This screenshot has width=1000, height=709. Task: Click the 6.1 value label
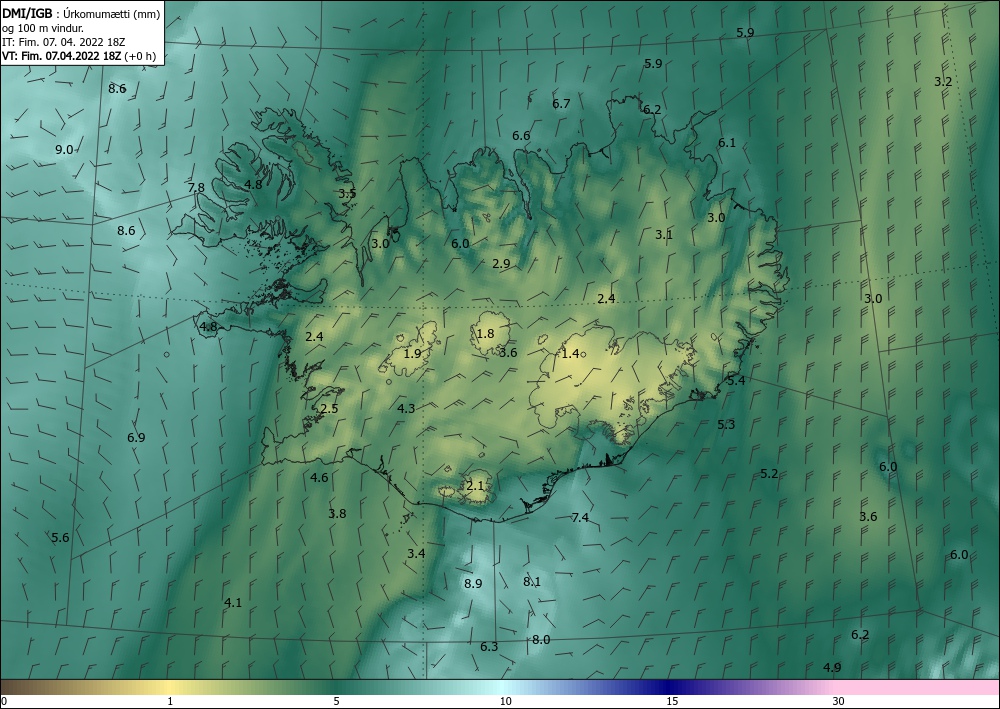tap(727, 143)
